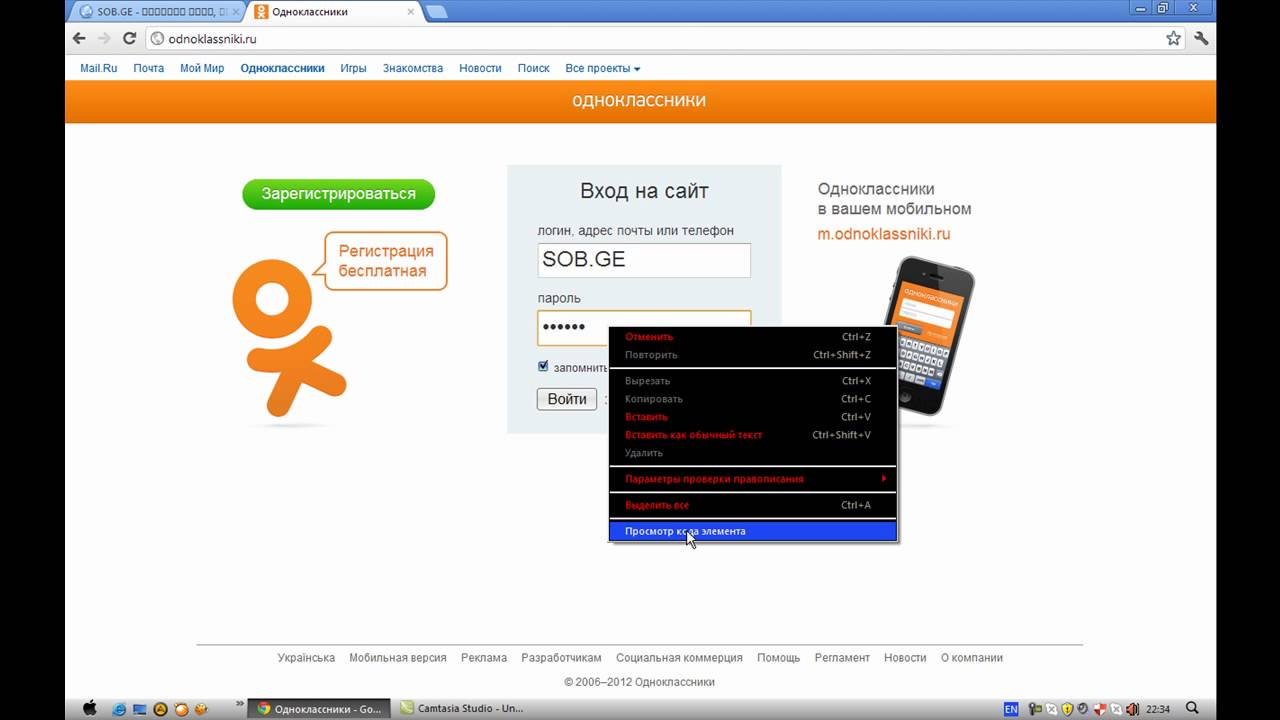The image size is (1280, 720).
Task: Click Просмотр кода элемента menu entry
Action: point(753,531)
